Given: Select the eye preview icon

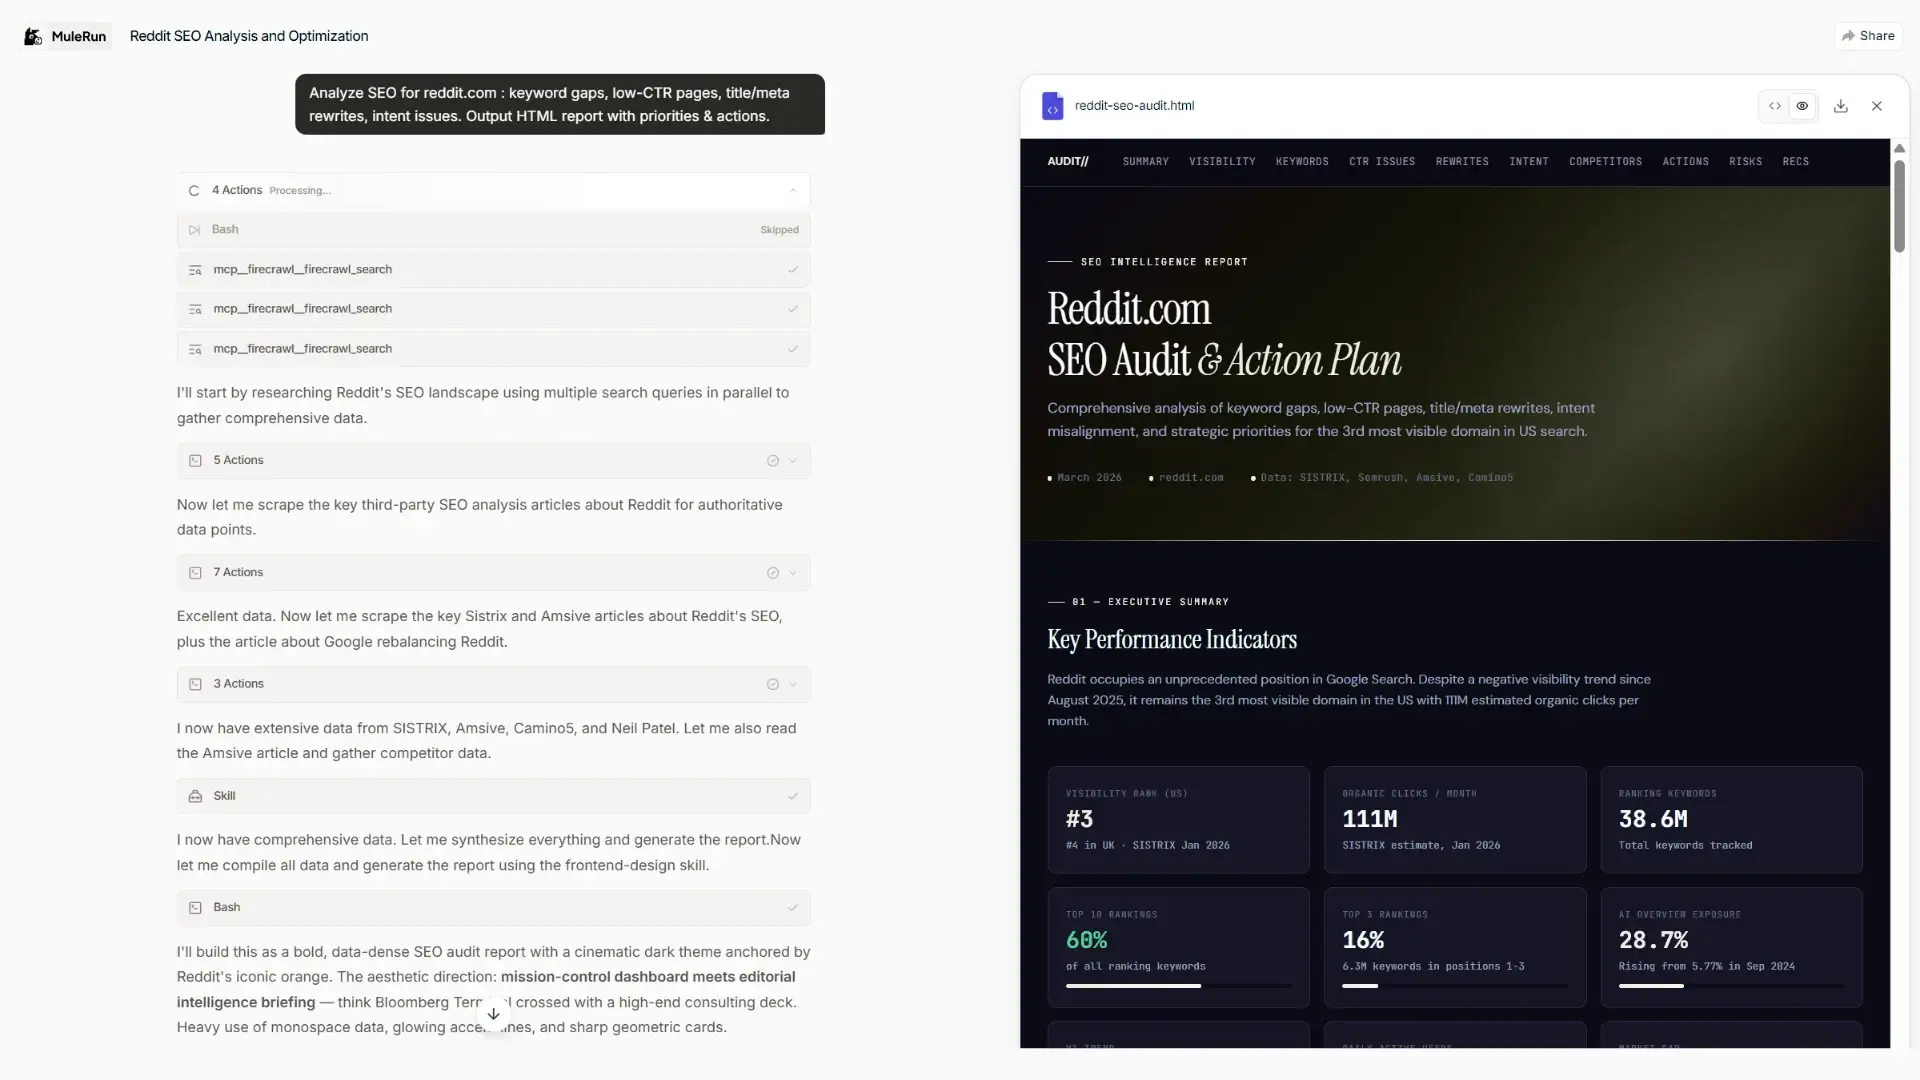Looking at the screenshot, I should coord(1803,105).
